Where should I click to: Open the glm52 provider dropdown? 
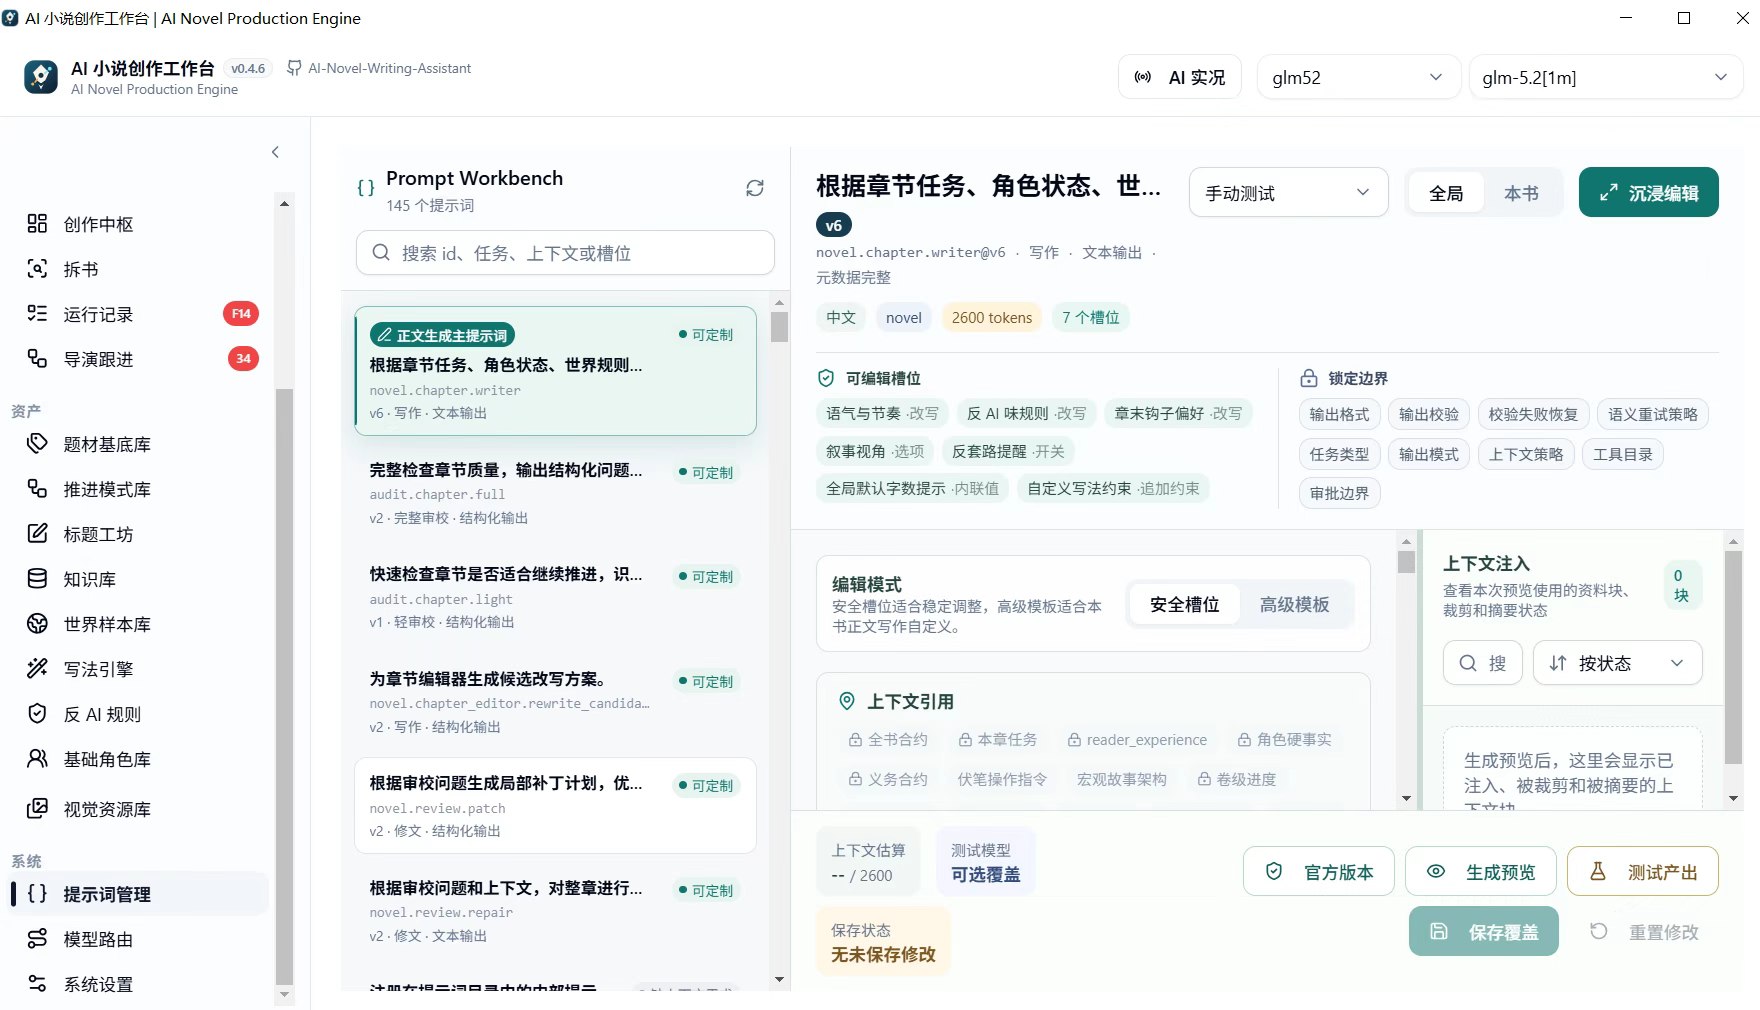click(x=1357, y=77)
